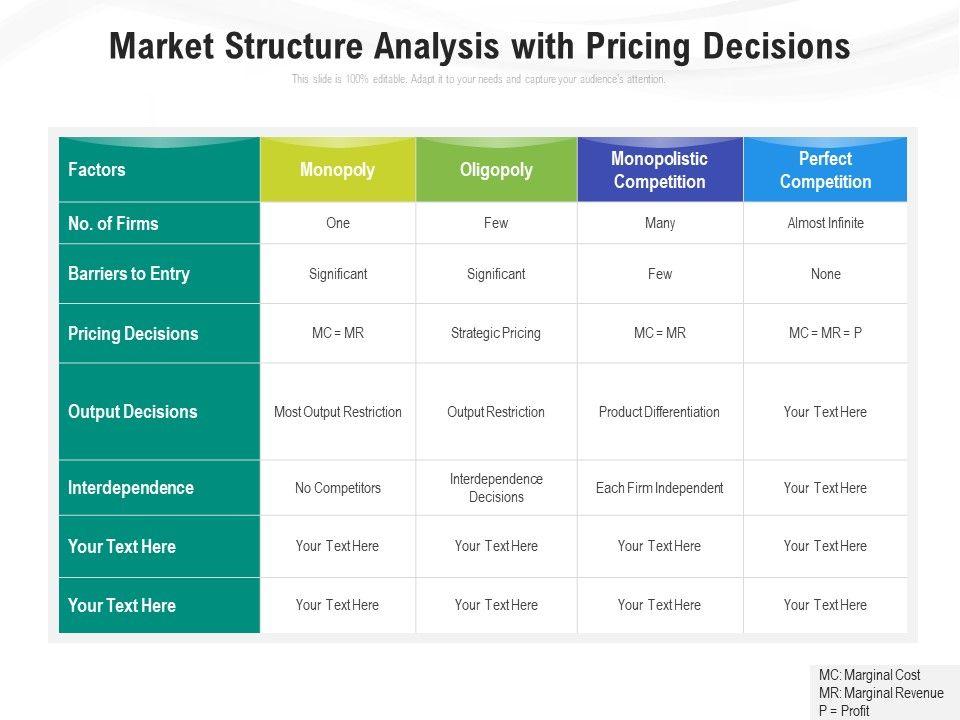
Task: Click the slide title about Market Structure Analysis
Action: point(480,47)
